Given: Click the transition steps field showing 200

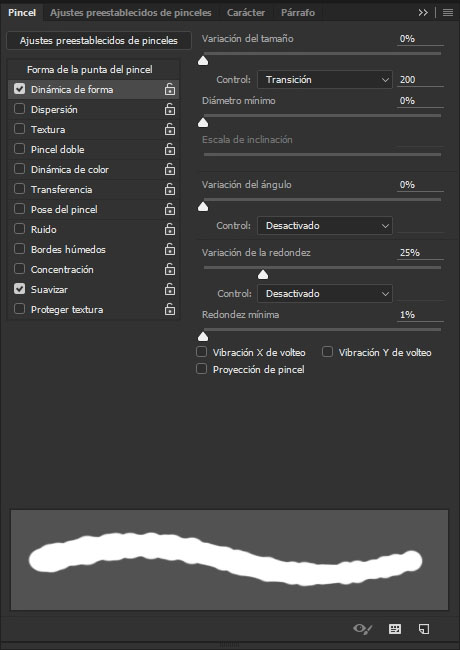Looking at the screenshot, I should point(420,79).
